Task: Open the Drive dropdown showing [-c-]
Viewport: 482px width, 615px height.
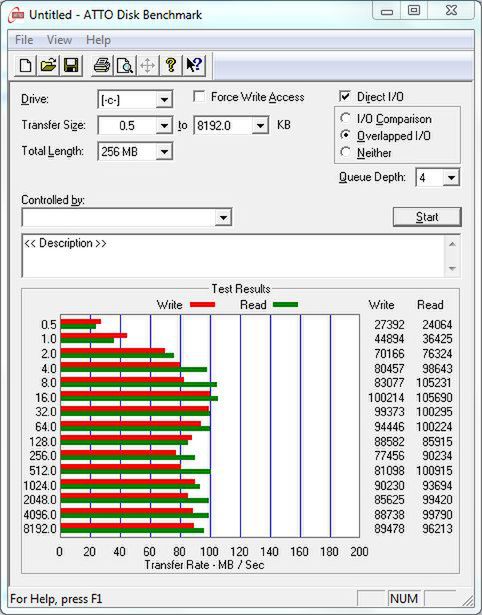Action: click(x=164, y=100)
